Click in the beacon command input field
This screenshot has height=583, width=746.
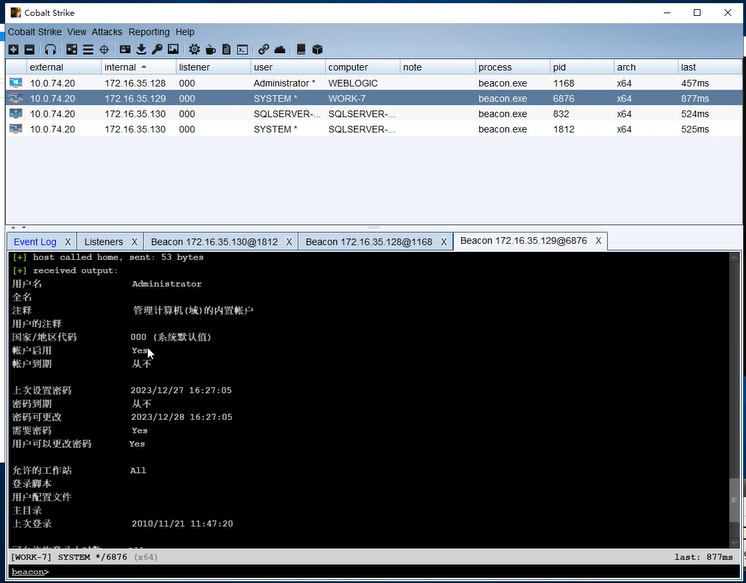pos(373,572)
